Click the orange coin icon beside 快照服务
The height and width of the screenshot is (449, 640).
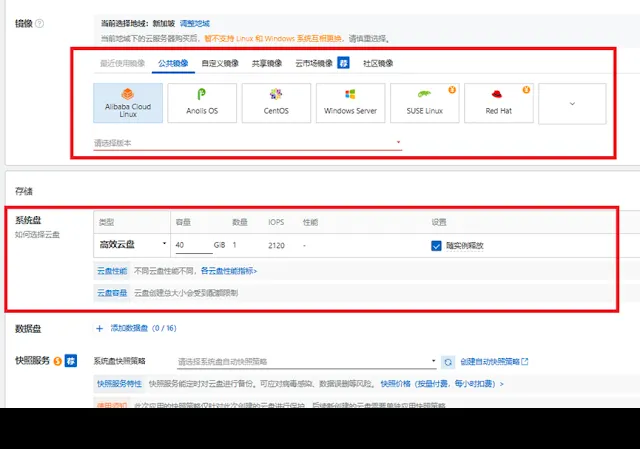58,361
